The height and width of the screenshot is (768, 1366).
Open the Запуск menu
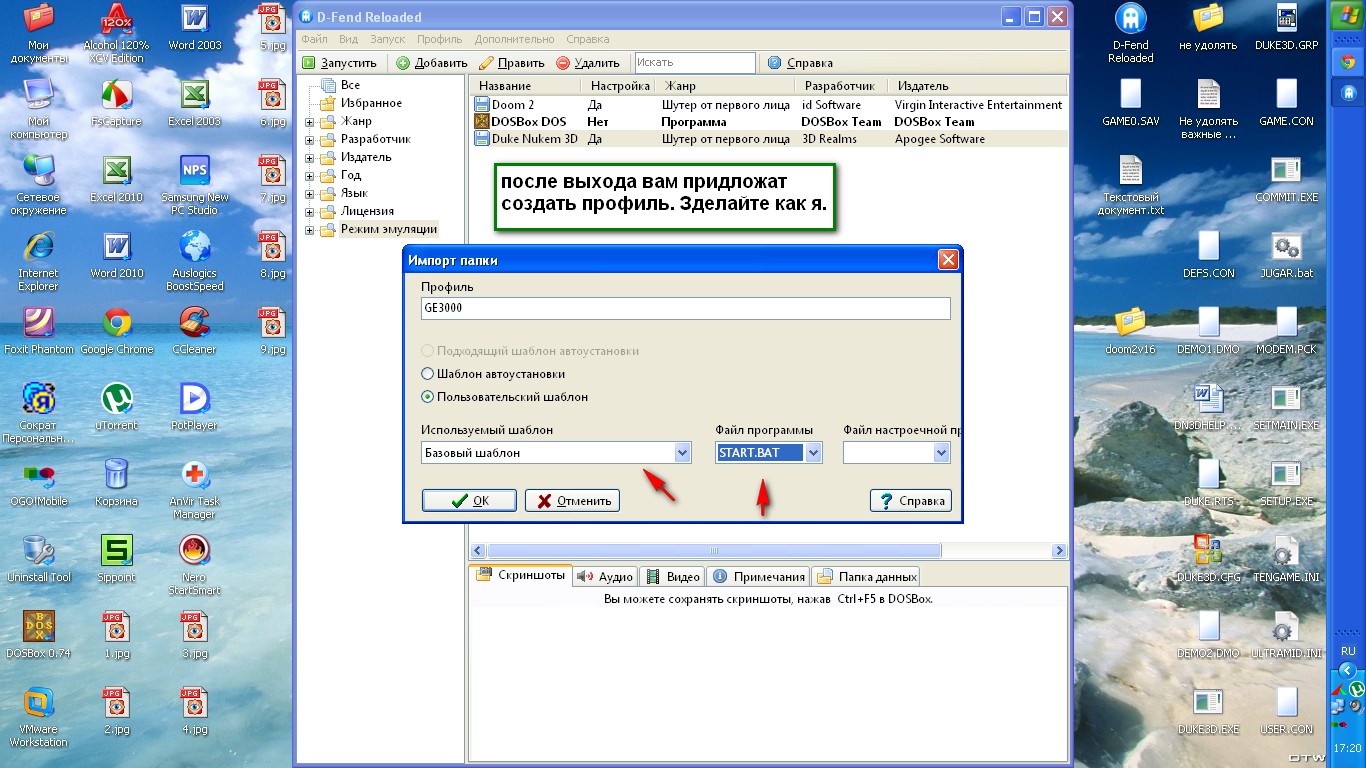[x=388, y=39]
